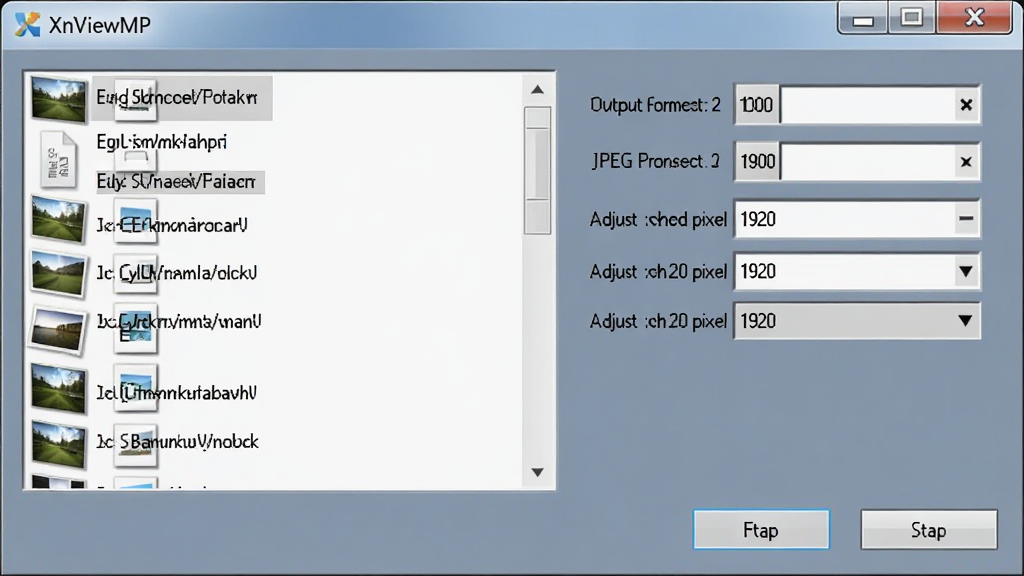Screen dimensions: 1024x576
Task: Select the document file icon in the list
Action: click(57, 159)
